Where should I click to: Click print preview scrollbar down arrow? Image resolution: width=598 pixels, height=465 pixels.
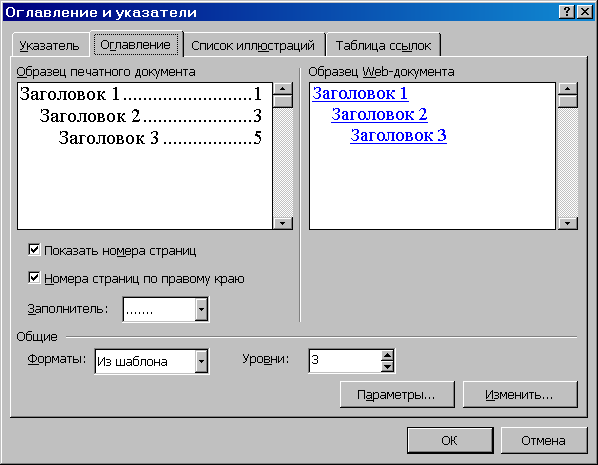click(x=283, y=223)
